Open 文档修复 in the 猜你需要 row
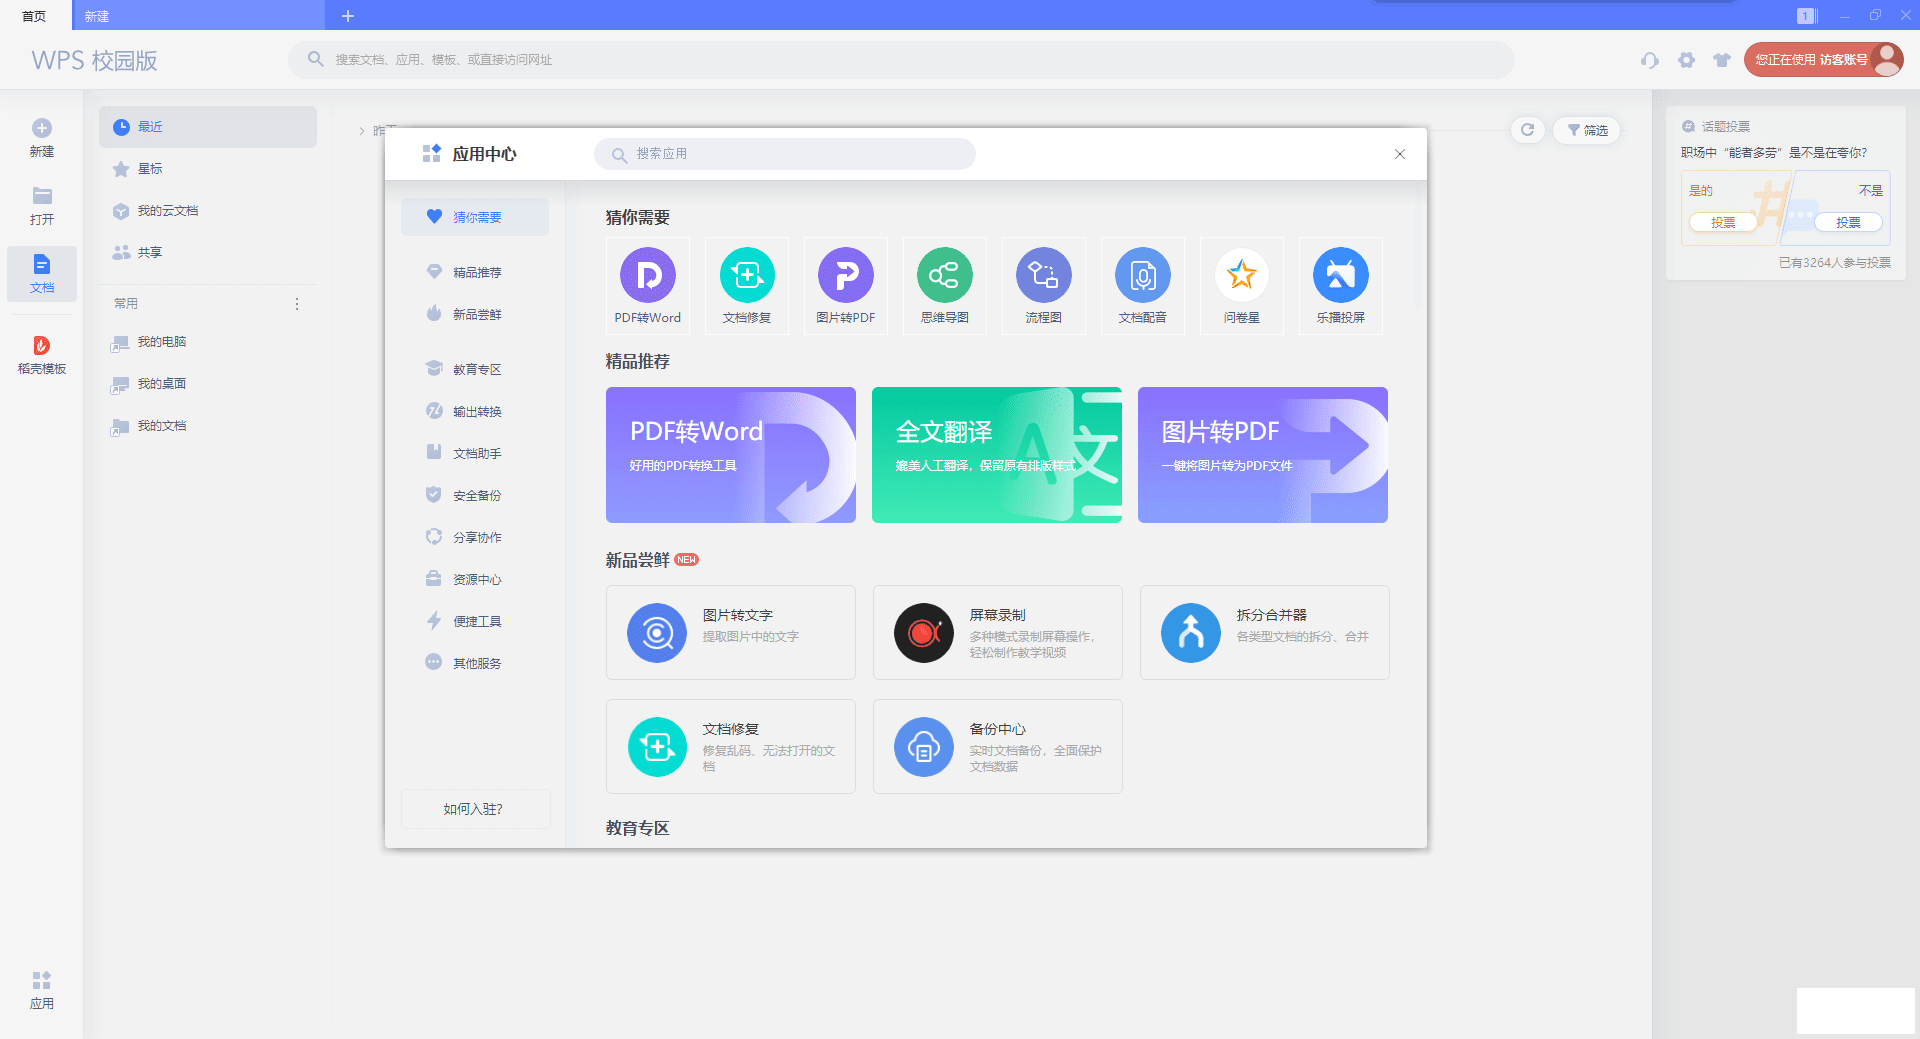 pos(747,285)
